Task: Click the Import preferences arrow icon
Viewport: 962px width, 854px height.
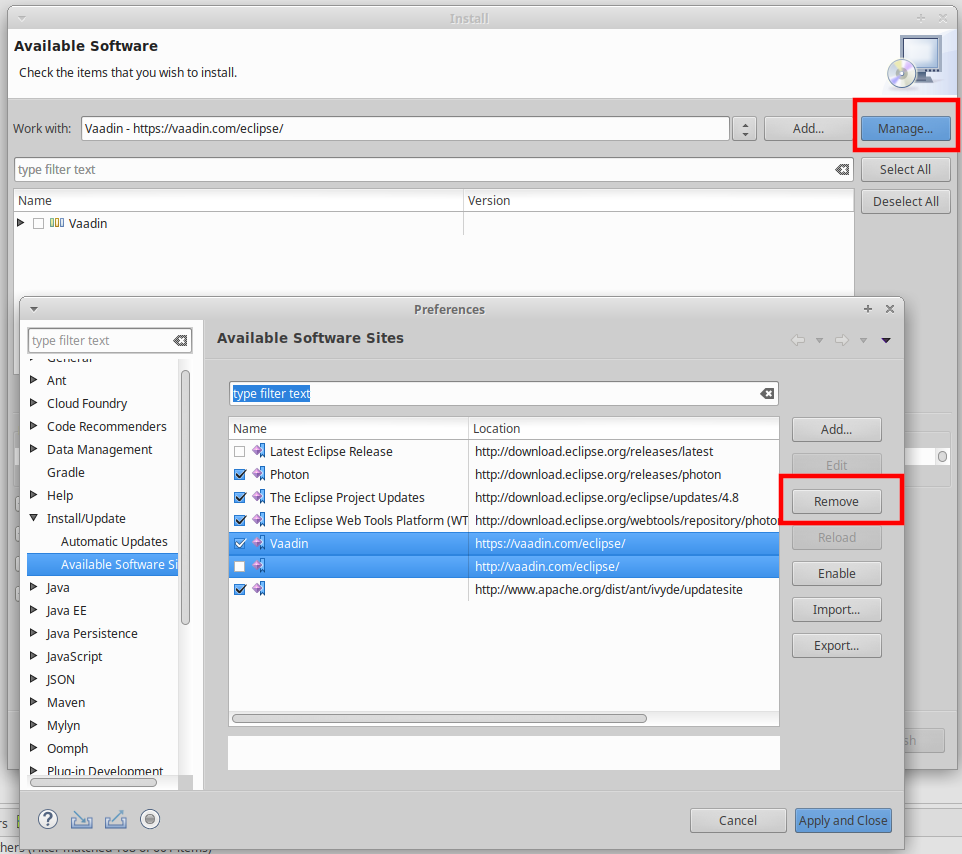Action: 81,819
